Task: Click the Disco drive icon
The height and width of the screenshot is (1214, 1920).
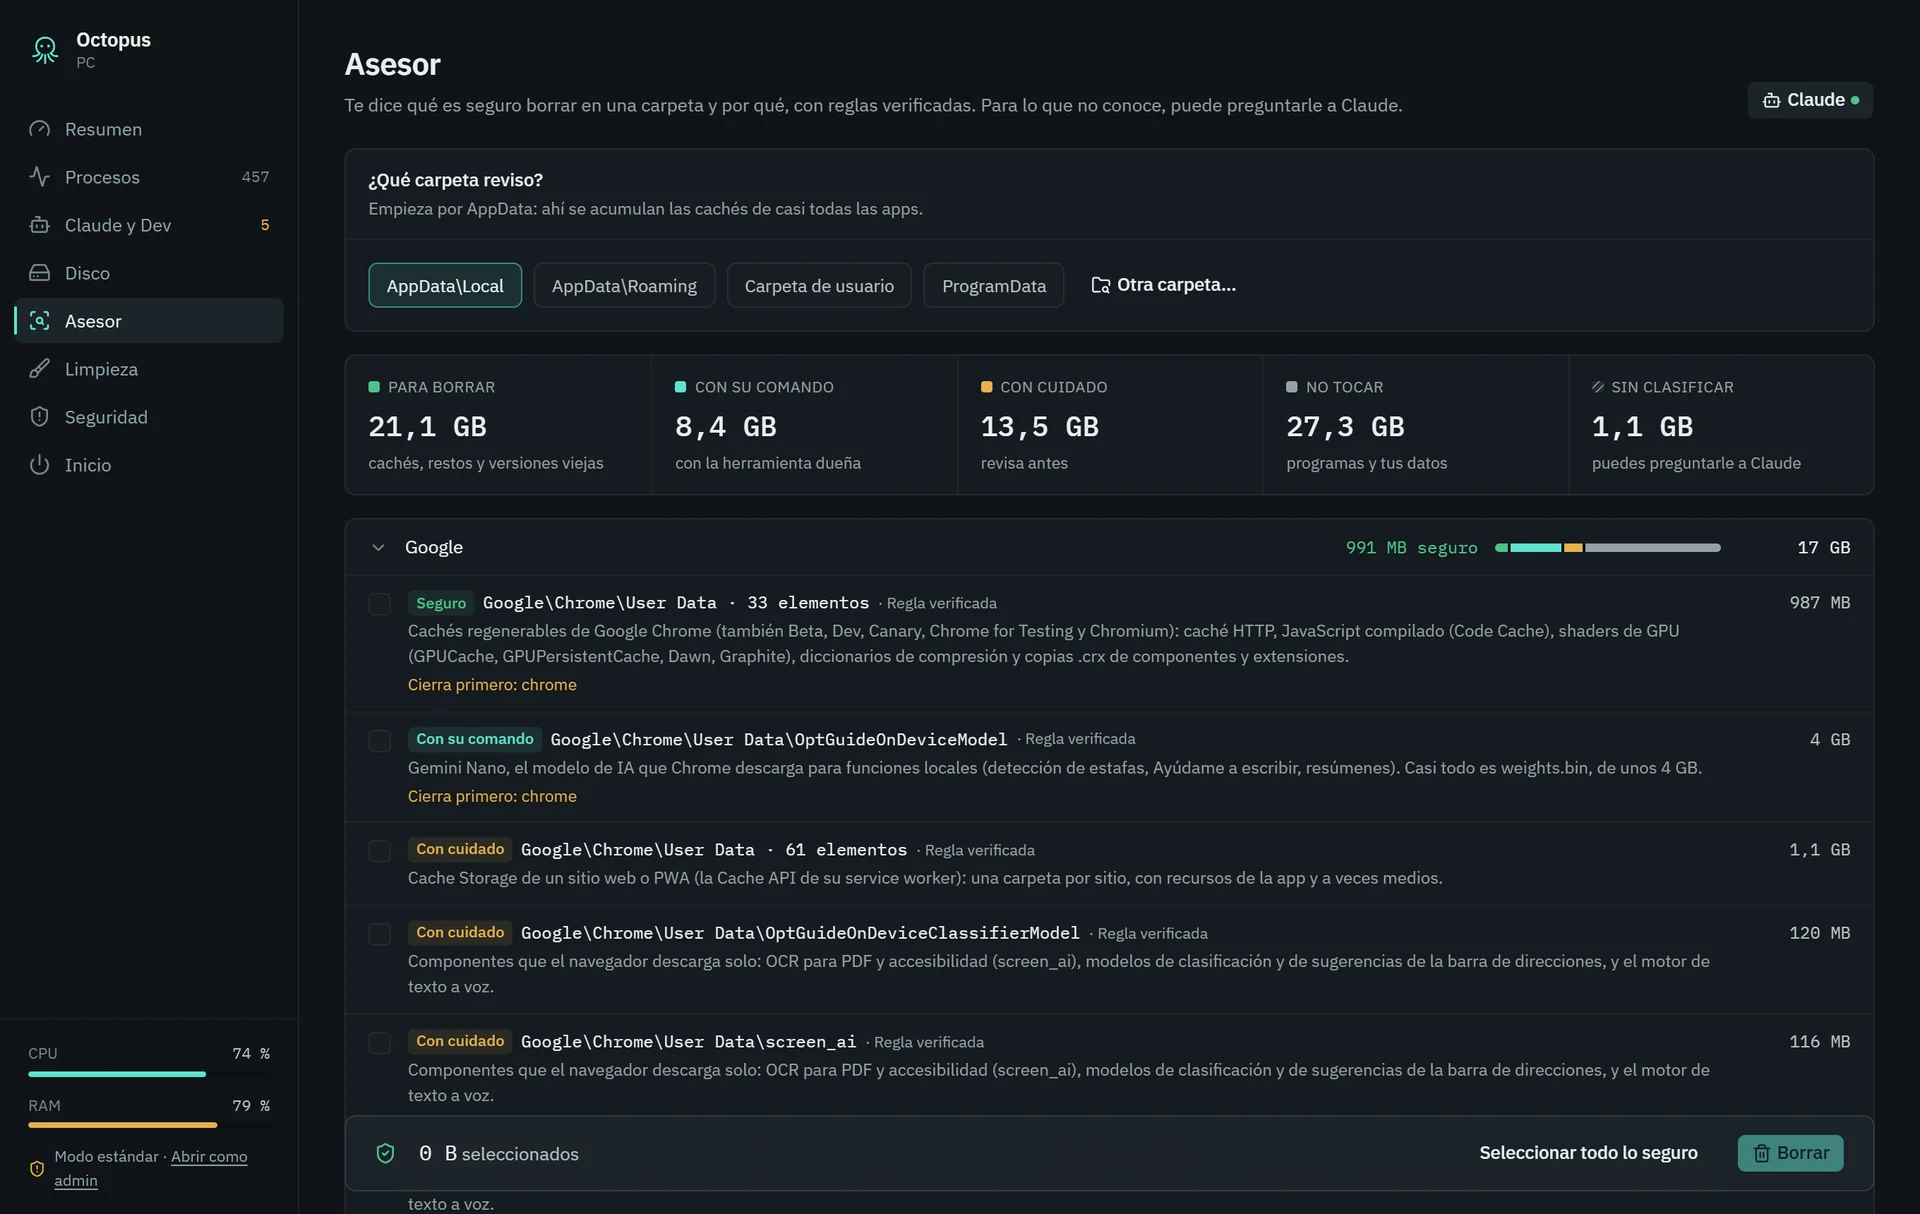Action: coord(39,273)
